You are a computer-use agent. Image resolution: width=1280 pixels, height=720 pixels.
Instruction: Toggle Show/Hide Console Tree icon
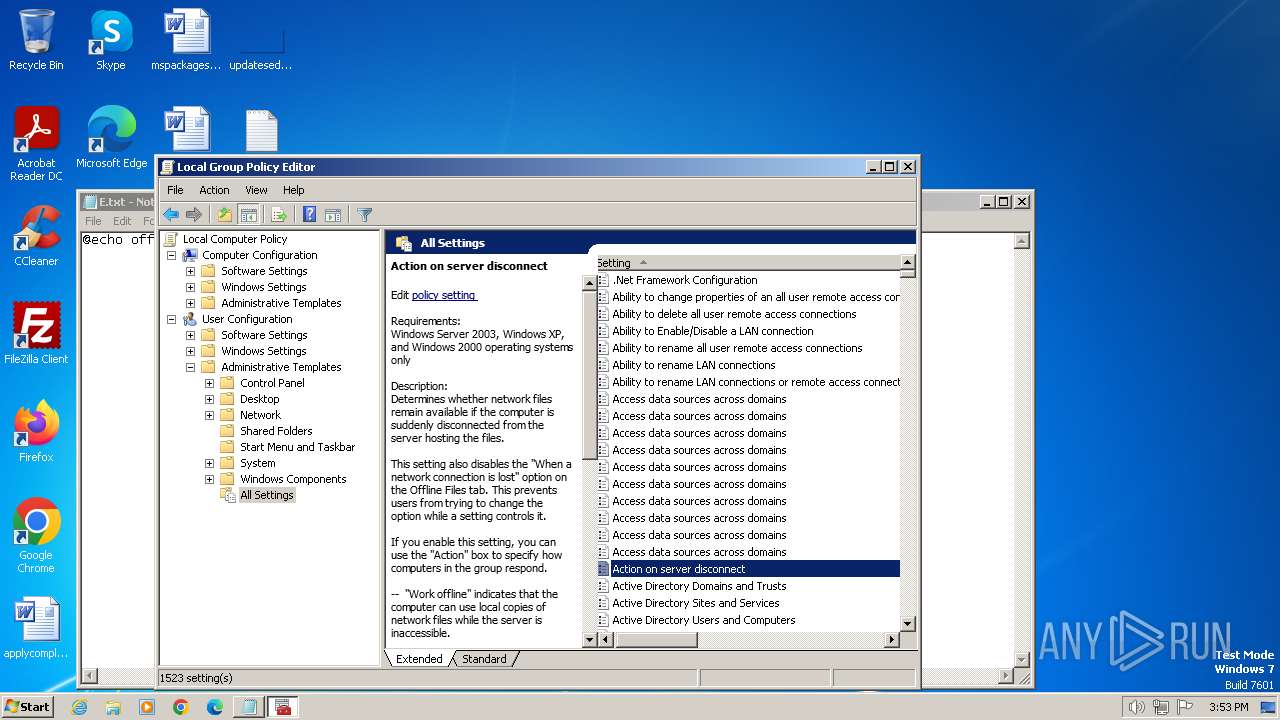[248, 214]
